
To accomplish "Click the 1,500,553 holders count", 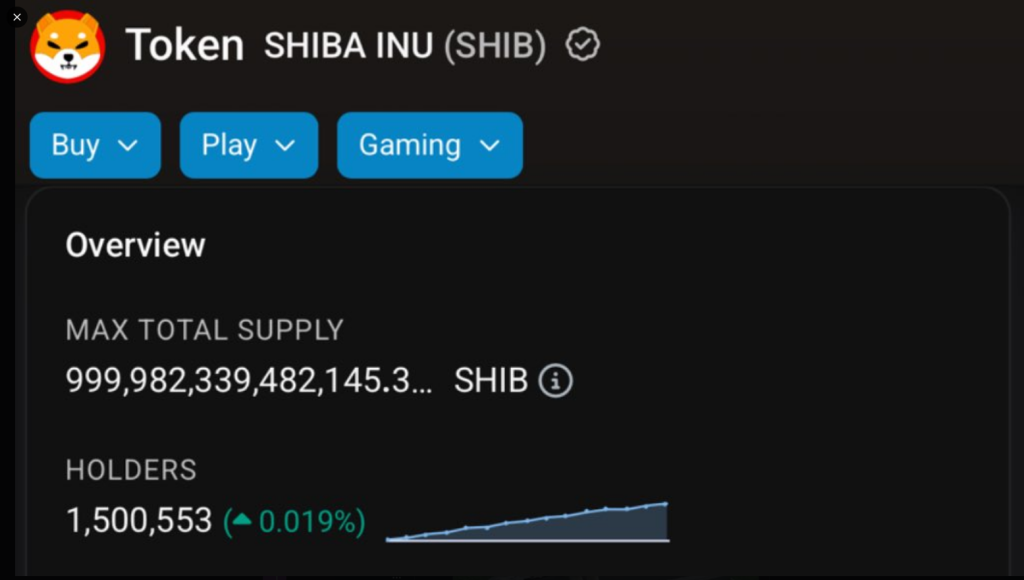I will tap(139, 521).
